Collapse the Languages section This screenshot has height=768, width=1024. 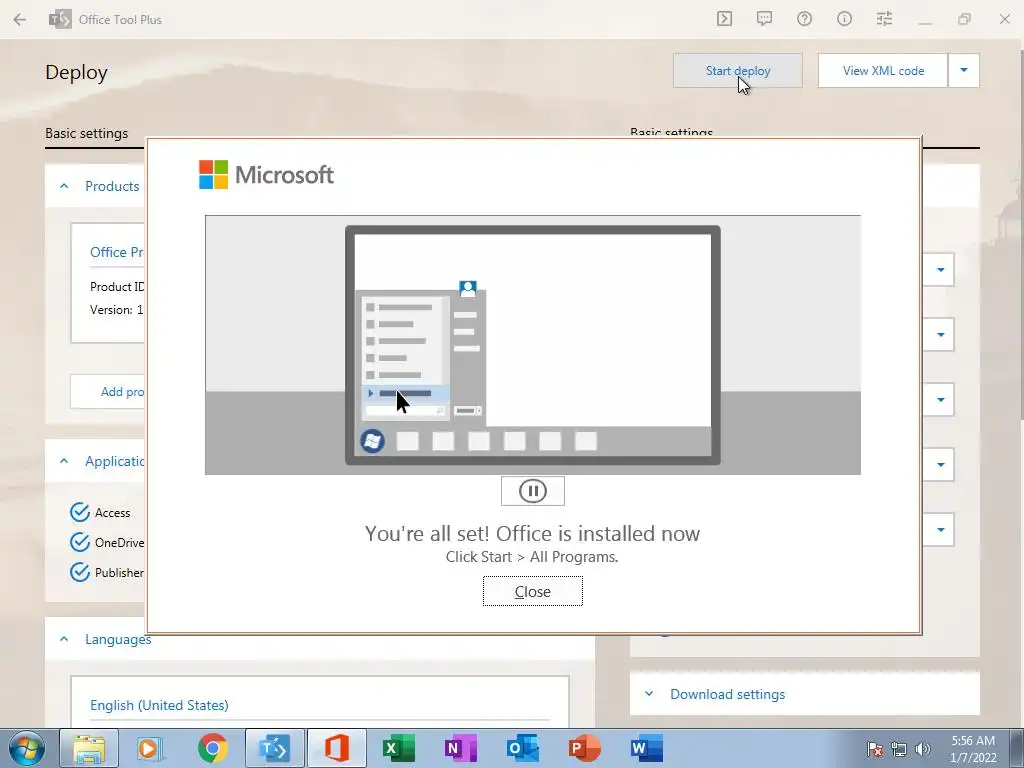(64, 639)
